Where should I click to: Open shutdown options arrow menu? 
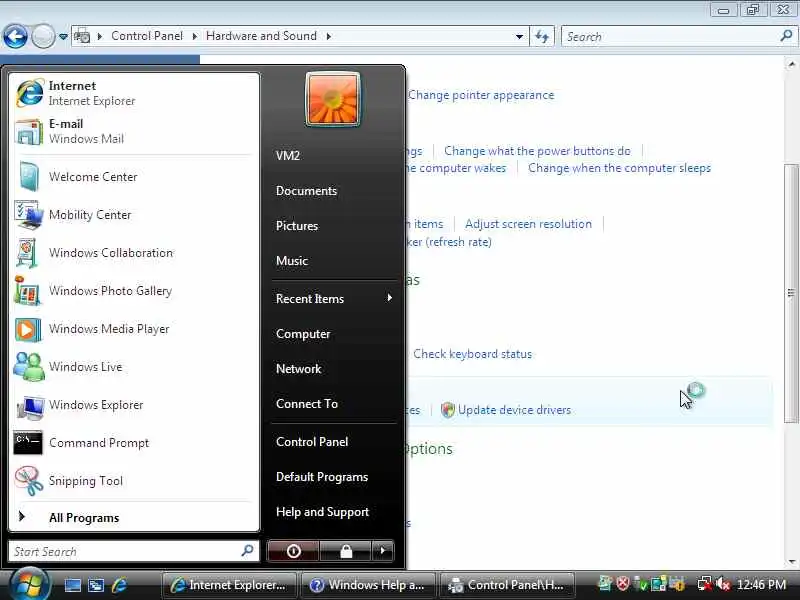[383, 551]
